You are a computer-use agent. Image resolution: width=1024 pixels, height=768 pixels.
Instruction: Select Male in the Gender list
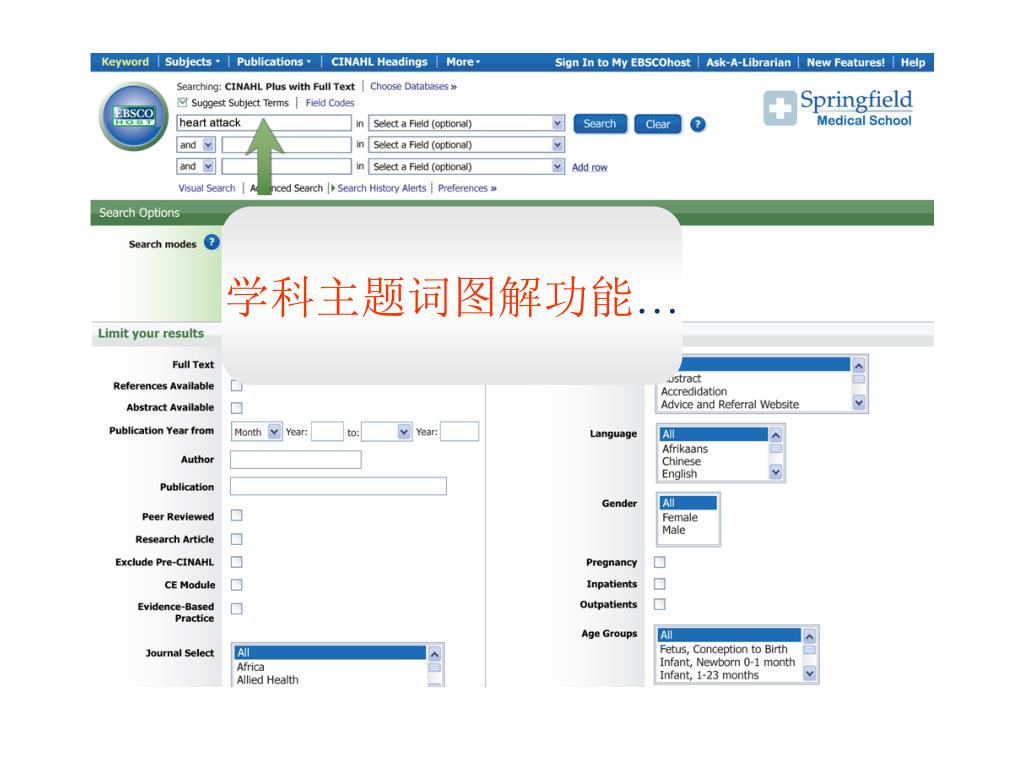pyautogui.click(x=673, y=530)
